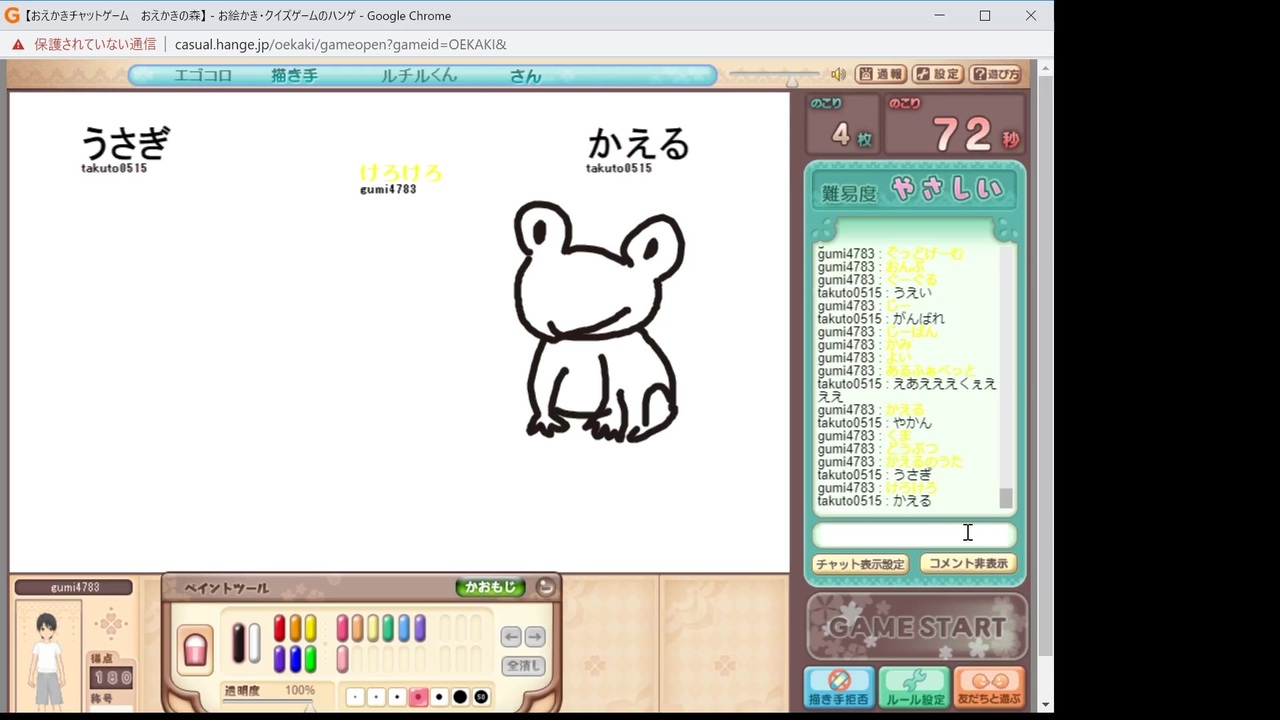Select the smallest brush size dot
Viewport: 1280px width, 720px height.
coord(355,697)
